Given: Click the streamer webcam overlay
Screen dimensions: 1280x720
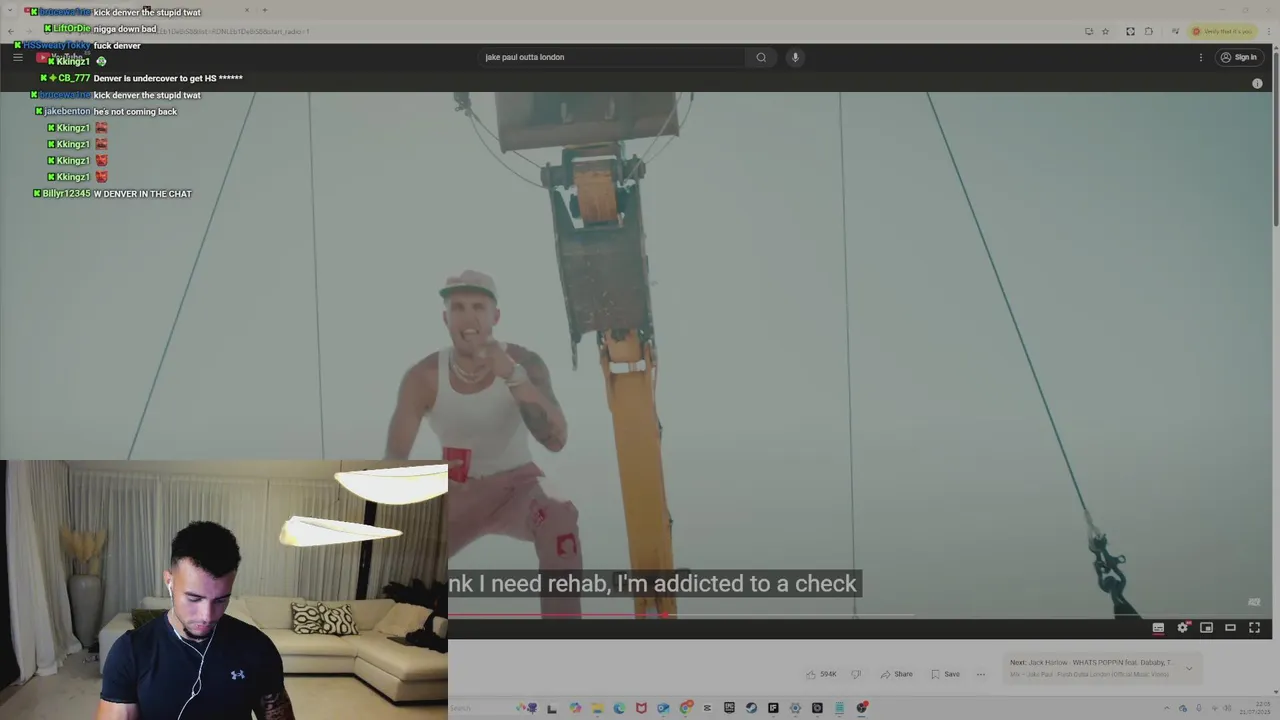Looking at the screenshot, I should pyautogui.click(x=224, y=590).
